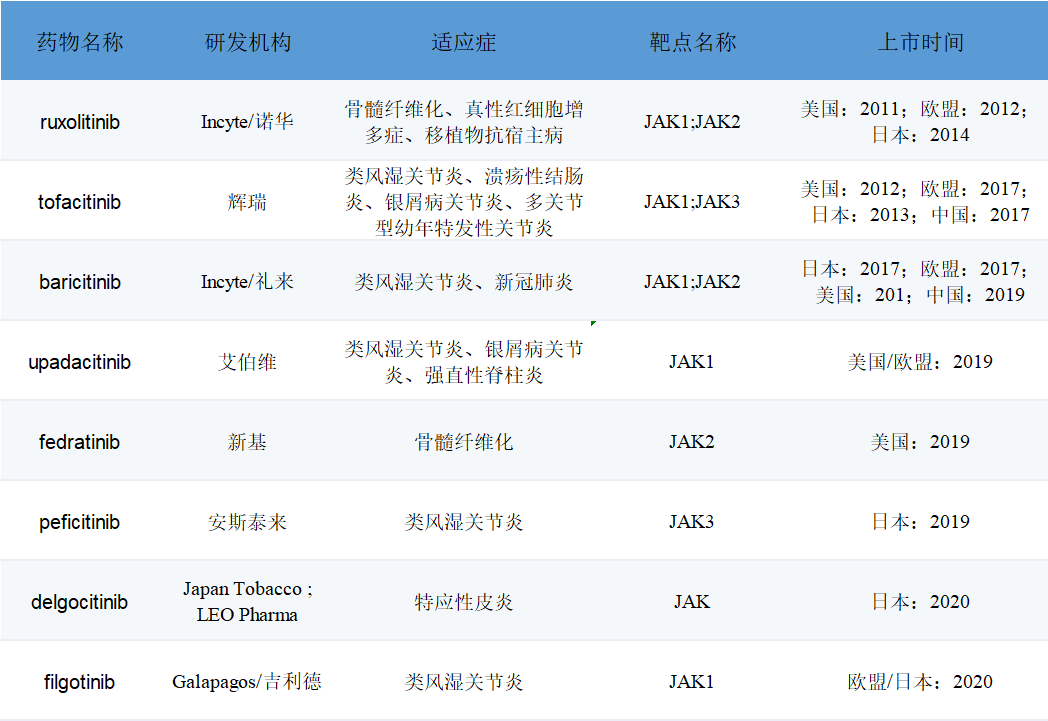This screenshot has height=721, width=1048.
Task: Select the 类风湿关节炎、新冠肺炎 indication cell
Action: pos(463,282)
